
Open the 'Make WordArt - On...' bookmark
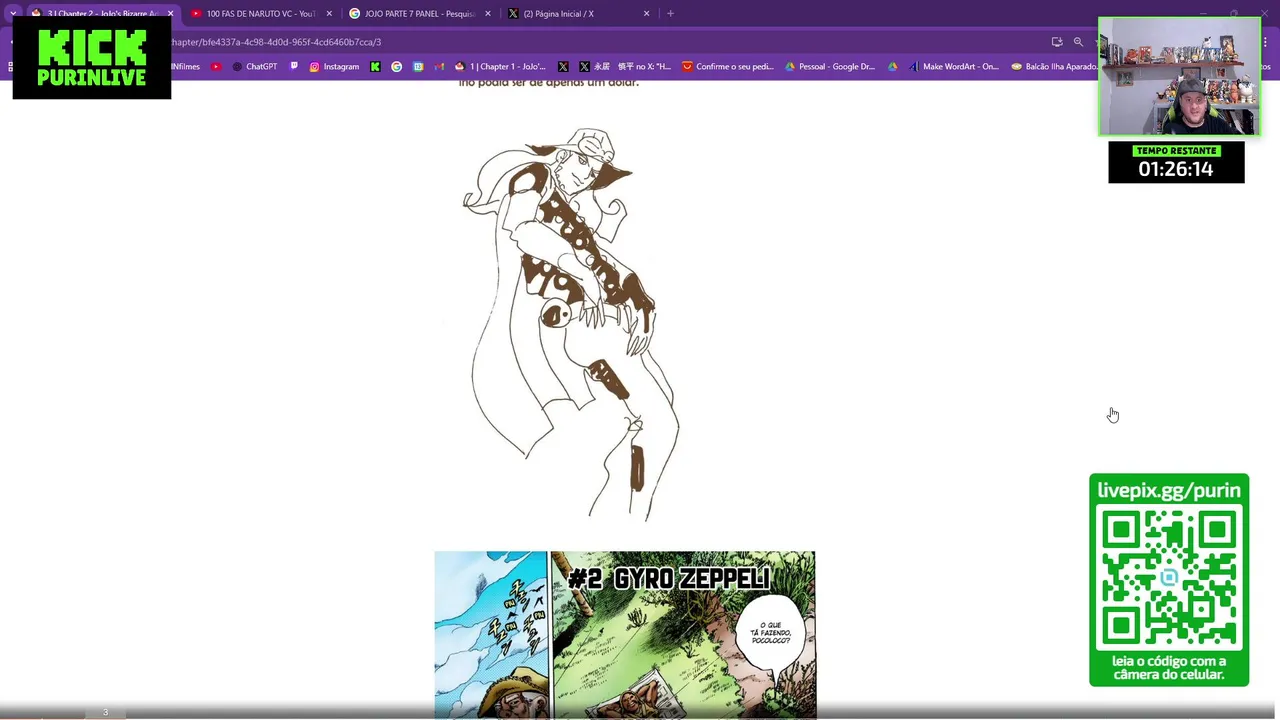click(x=952, y=67)
